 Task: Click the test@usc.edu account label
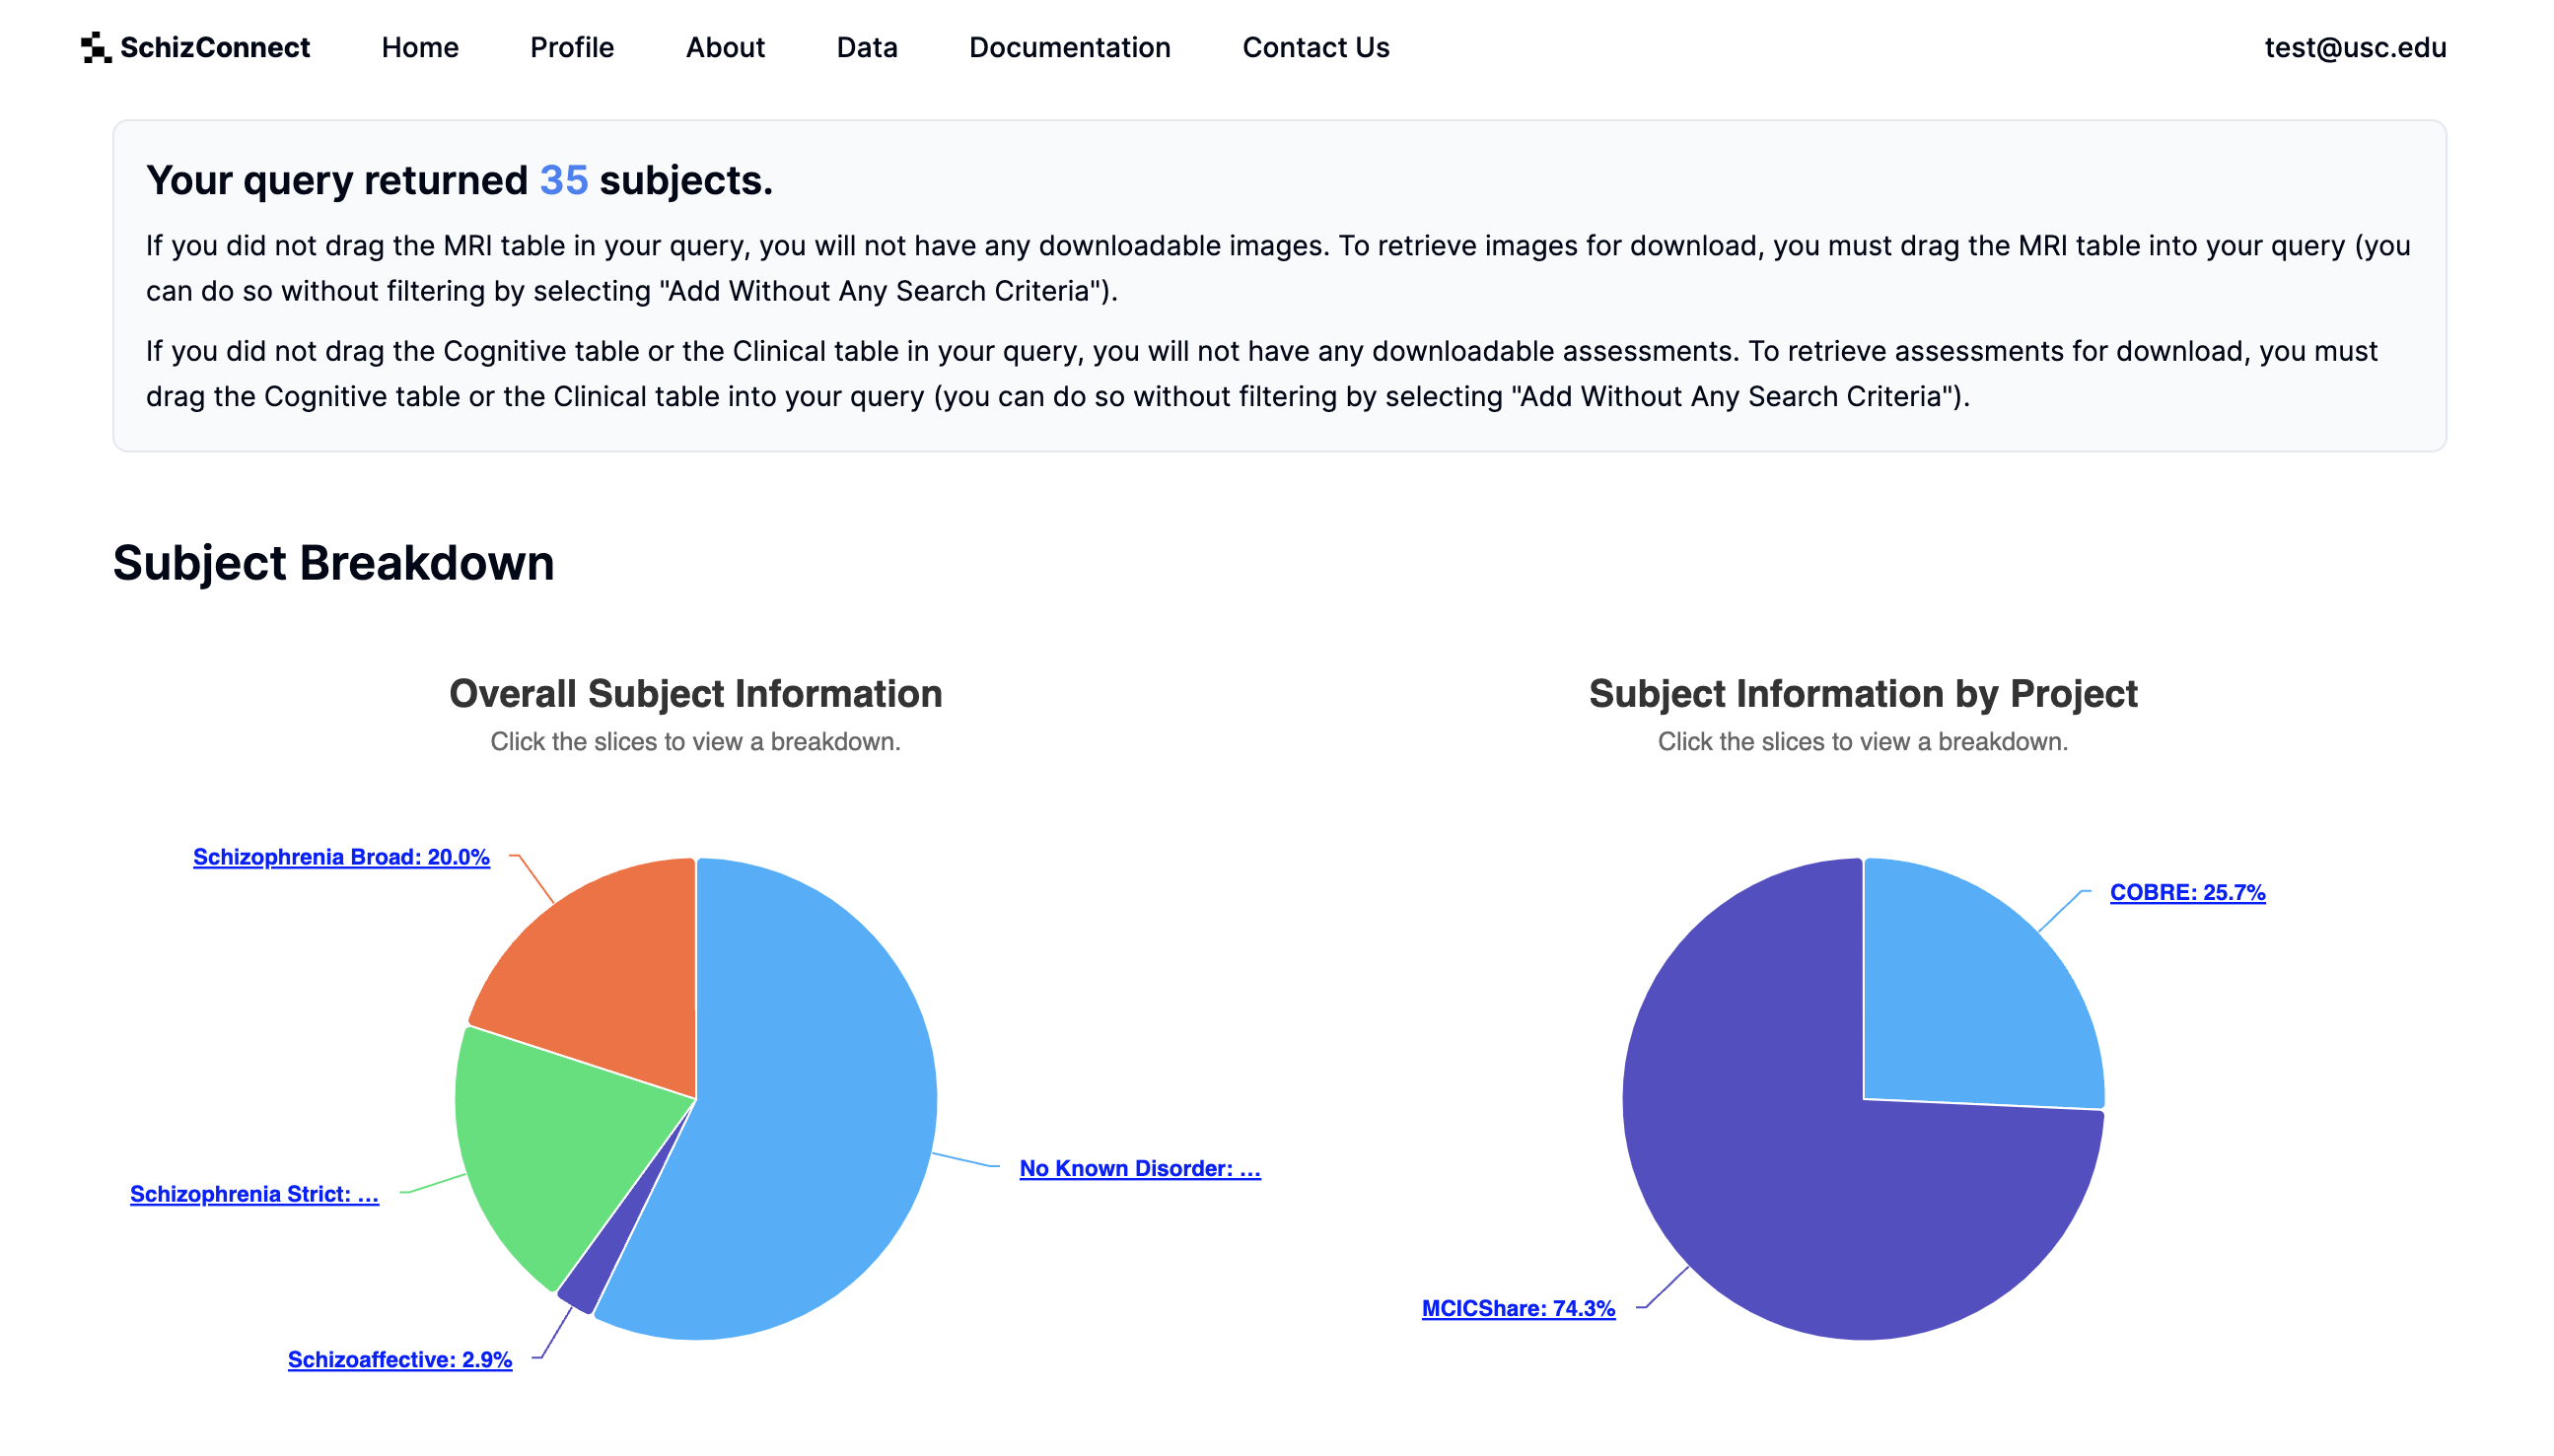coord(2355,47)
